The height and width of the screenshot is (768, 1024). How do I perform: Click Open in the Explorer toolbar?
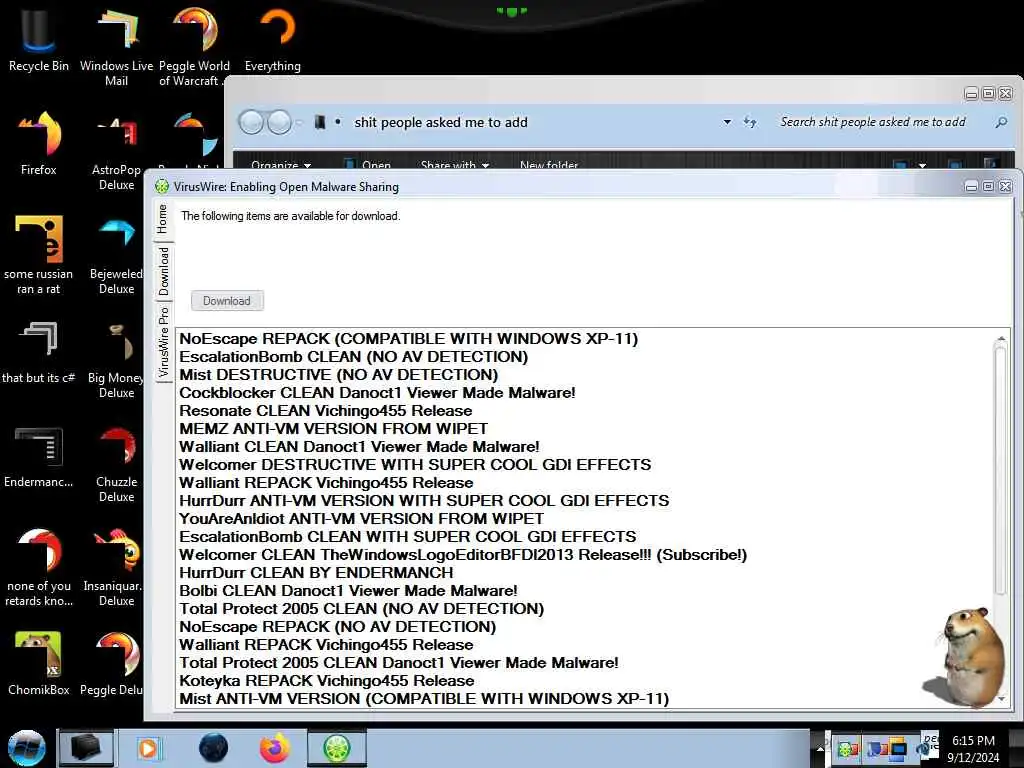tap(368, 164)
